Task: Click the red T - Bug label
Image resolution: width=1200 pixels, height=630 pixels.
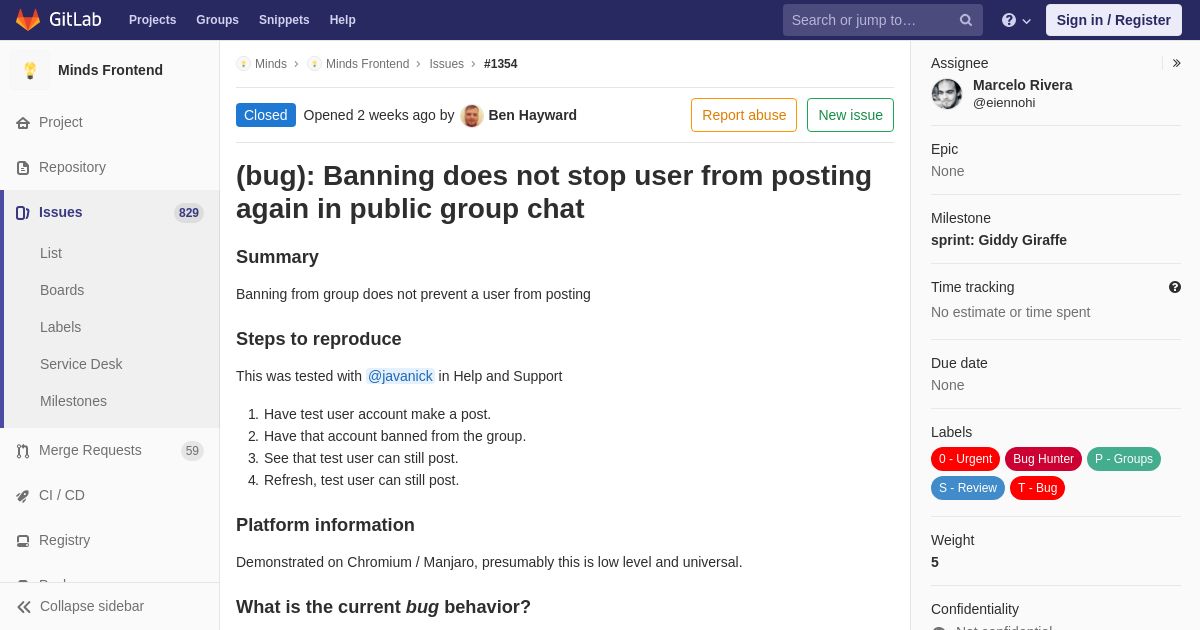Action: (1037, 488)
